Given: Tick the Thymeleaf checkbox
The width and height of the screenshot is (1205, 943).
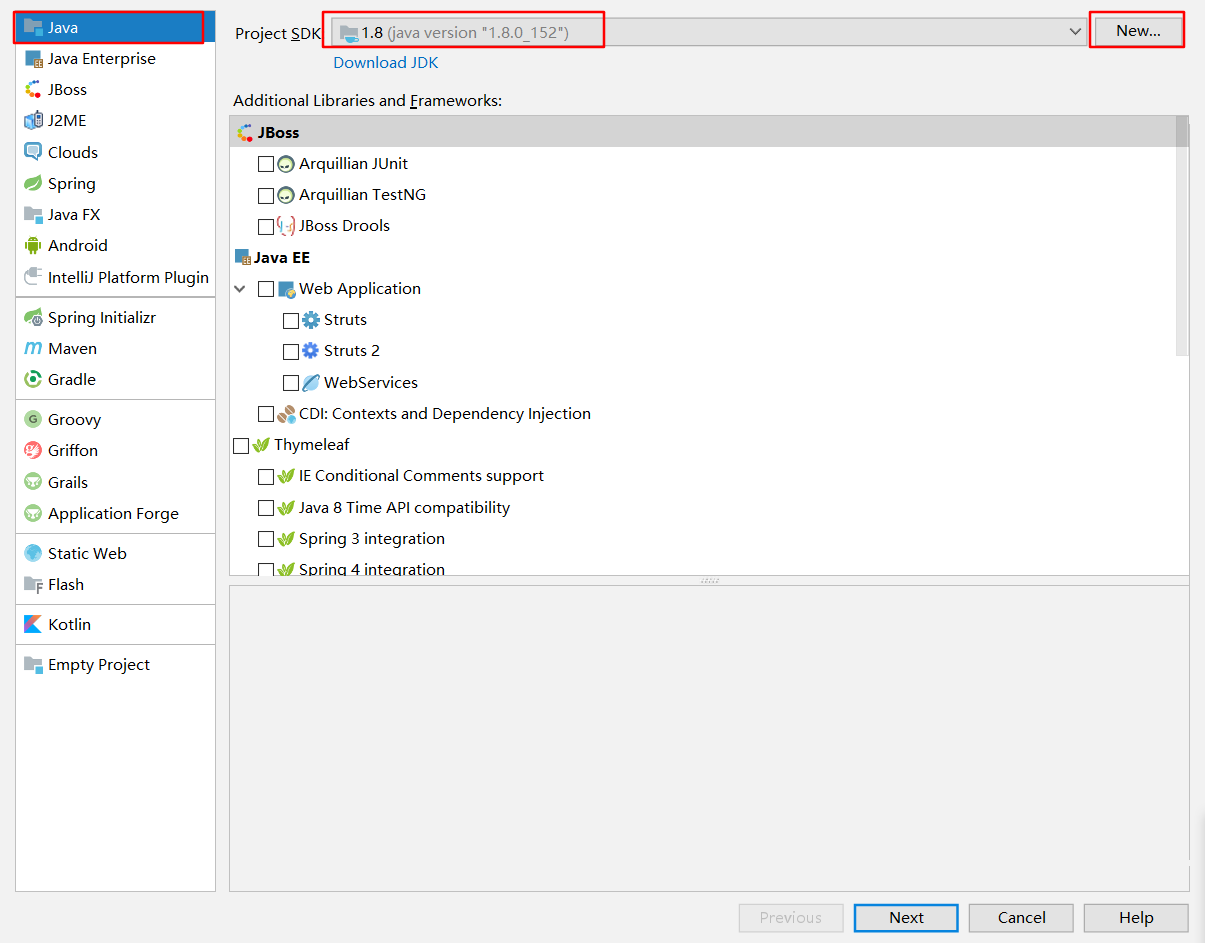Looking at the screenshot, I should pos(241,445).
